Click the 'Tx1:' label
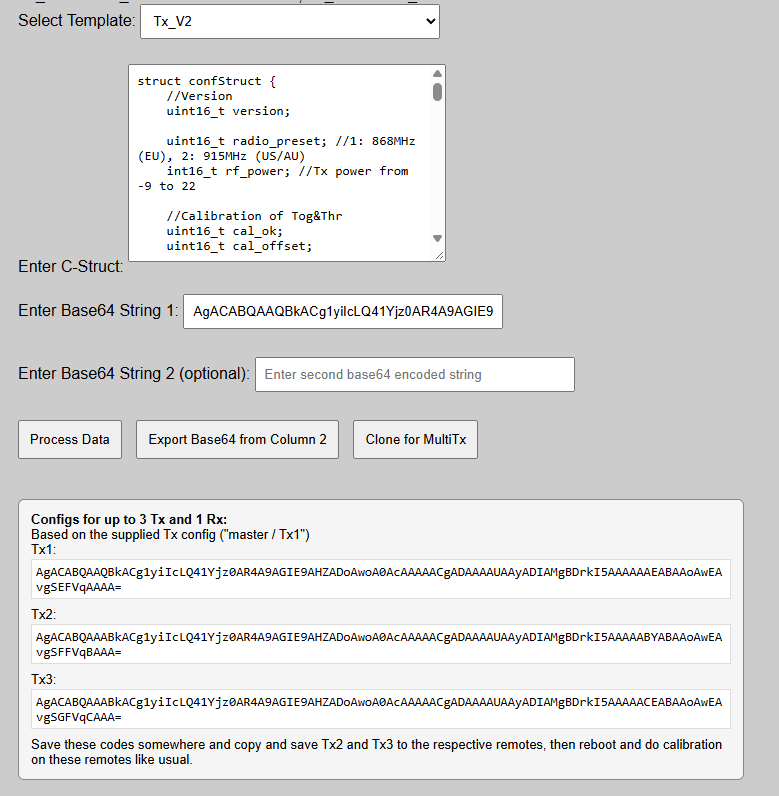 [43, 550]
